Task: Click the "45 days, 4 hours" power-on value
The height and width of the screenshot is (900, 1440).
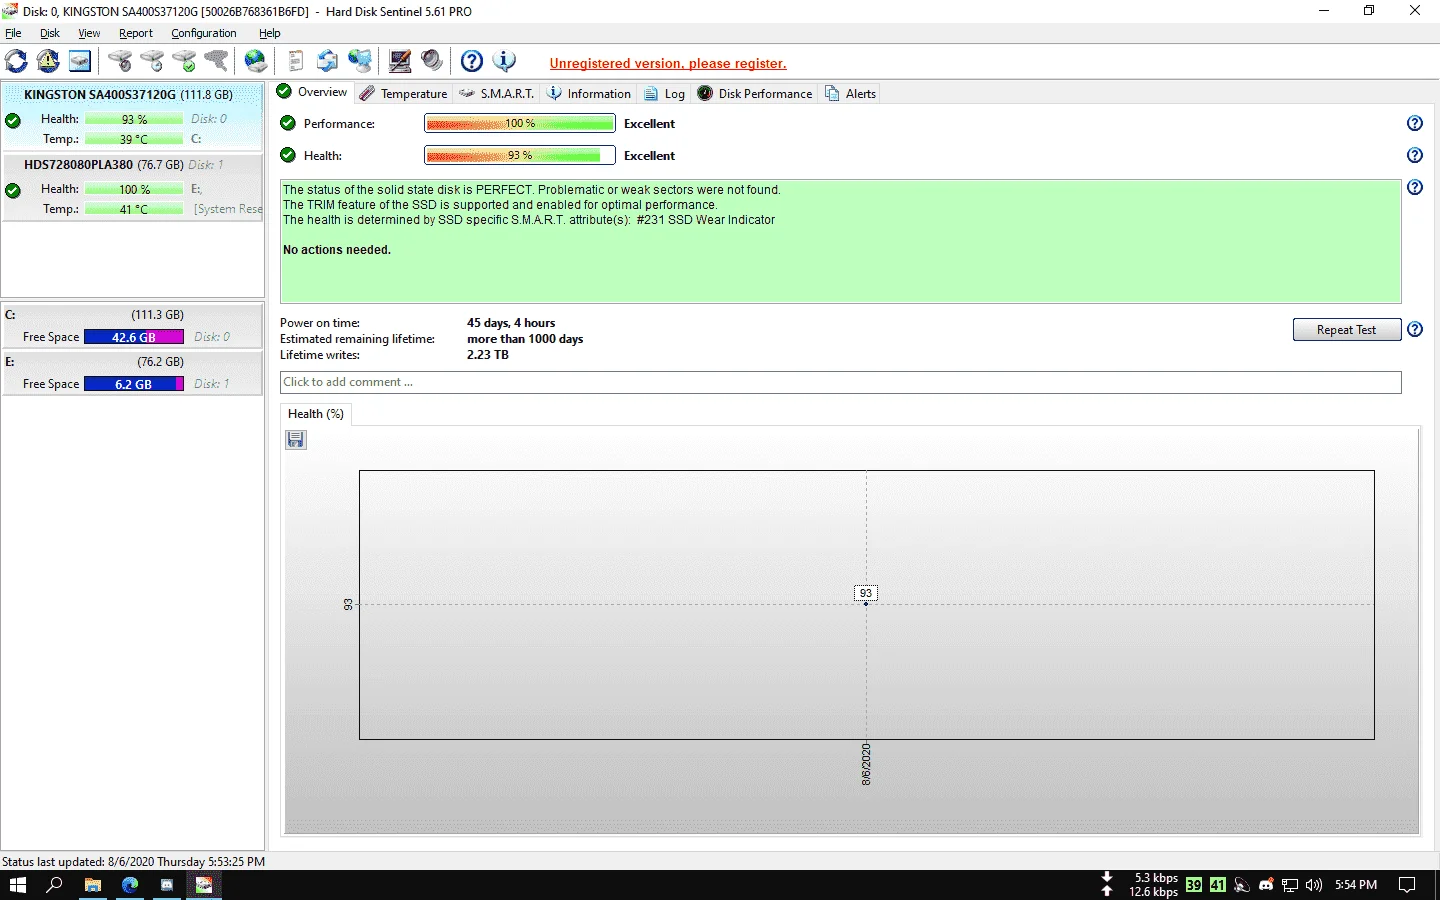Action: (511, 323)
